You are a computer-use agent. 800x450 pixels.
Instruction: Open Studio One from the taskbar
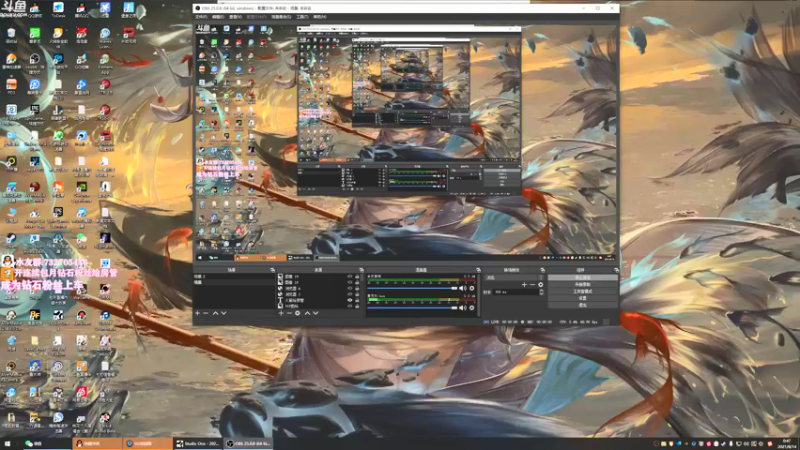196,444
